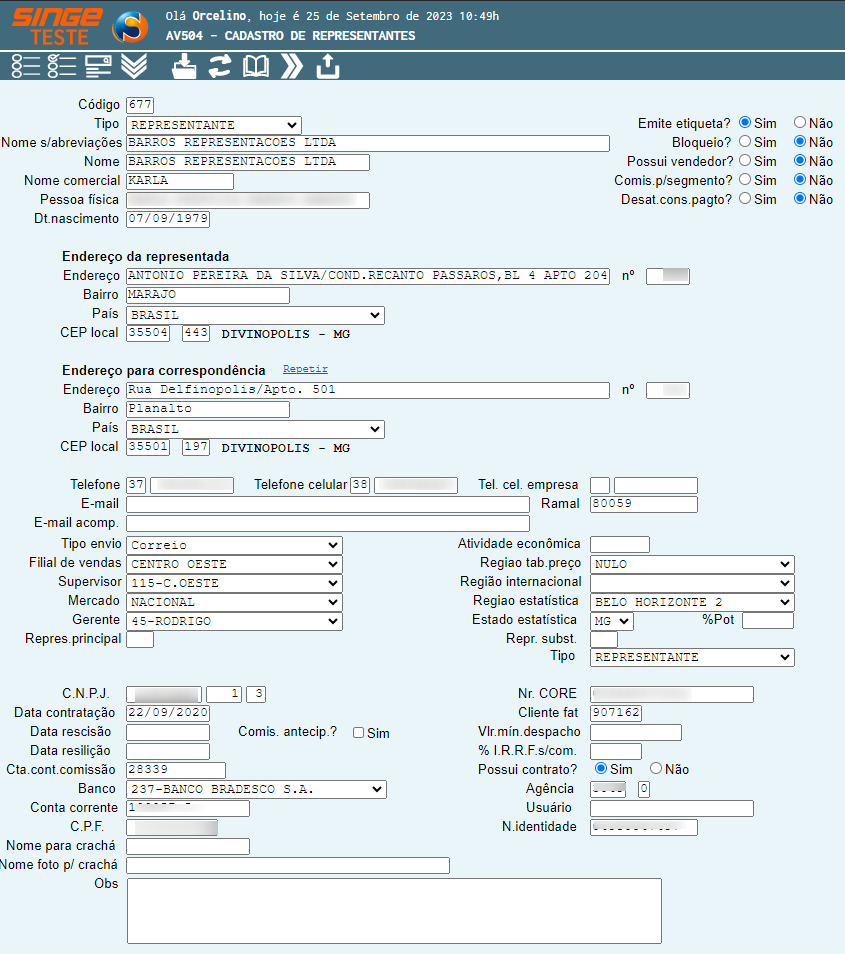Click the checklist icon in toolbar
This screenshot has height=954, width=845.
(x=62, y=66)
